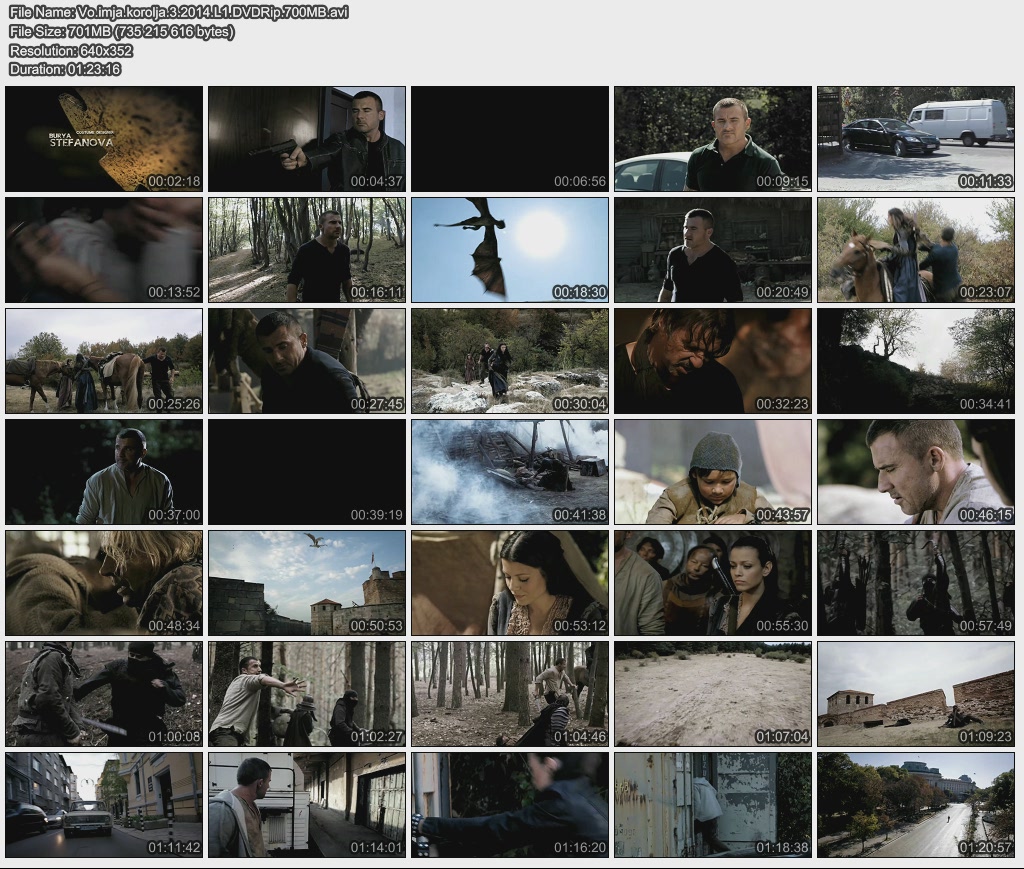Select the flying dragon against sun thumbnail
Viewport: 1024px width, 869px height.
510,250
